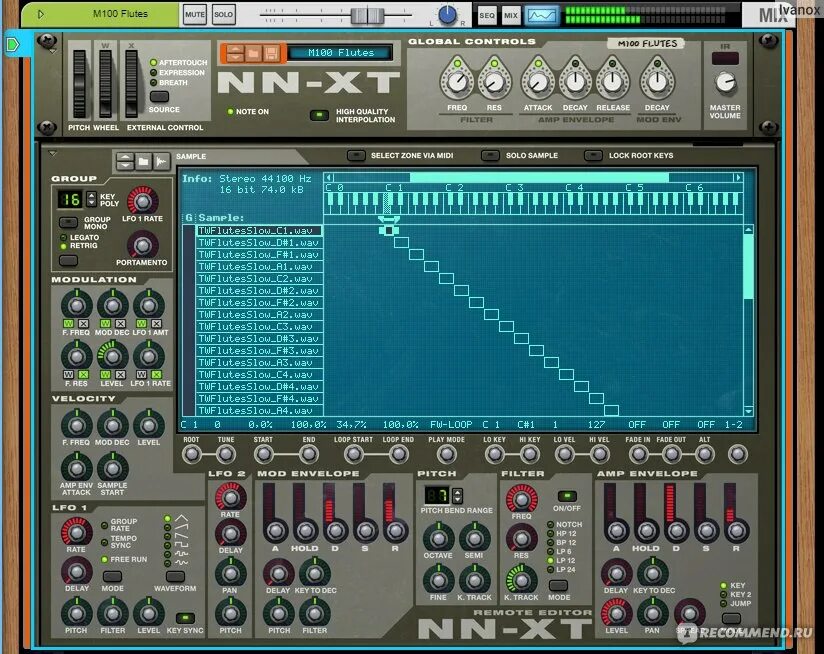This screenshot has height=654, width=824.
Task: Click the Play Mode knob
Action: 446,454
